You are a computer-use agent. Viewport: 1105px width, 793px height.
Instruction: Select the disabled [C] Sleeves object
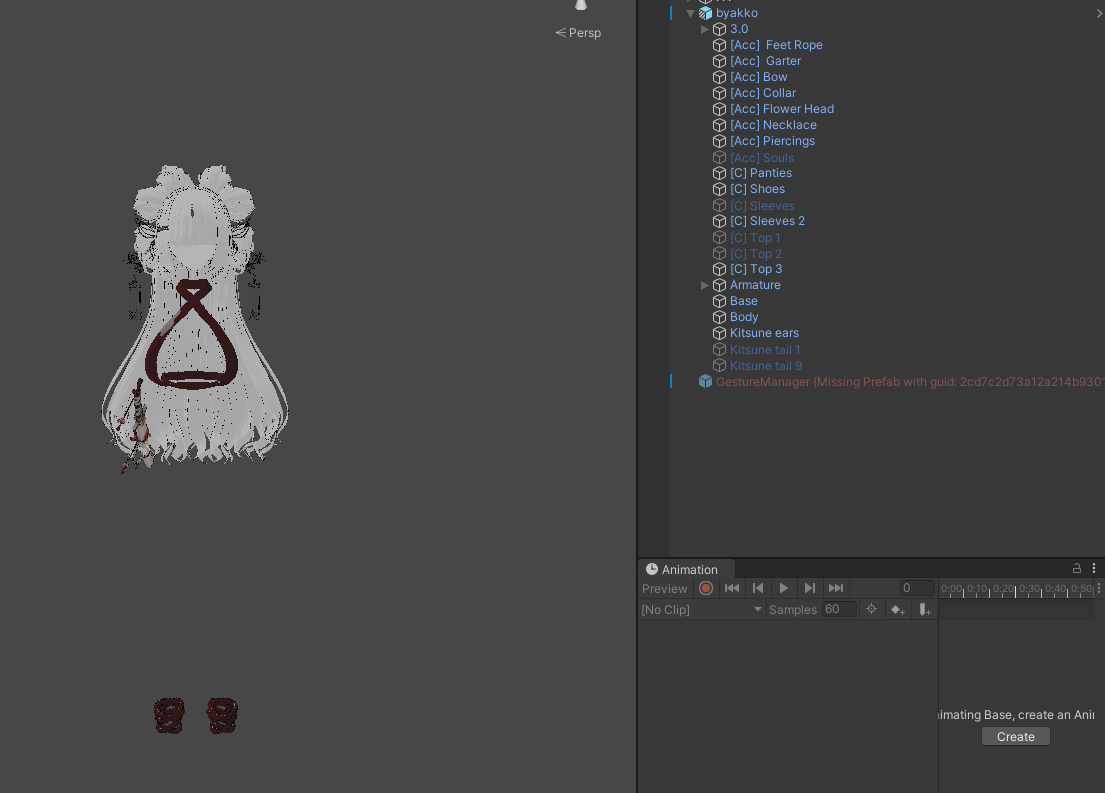pos(763,206)
